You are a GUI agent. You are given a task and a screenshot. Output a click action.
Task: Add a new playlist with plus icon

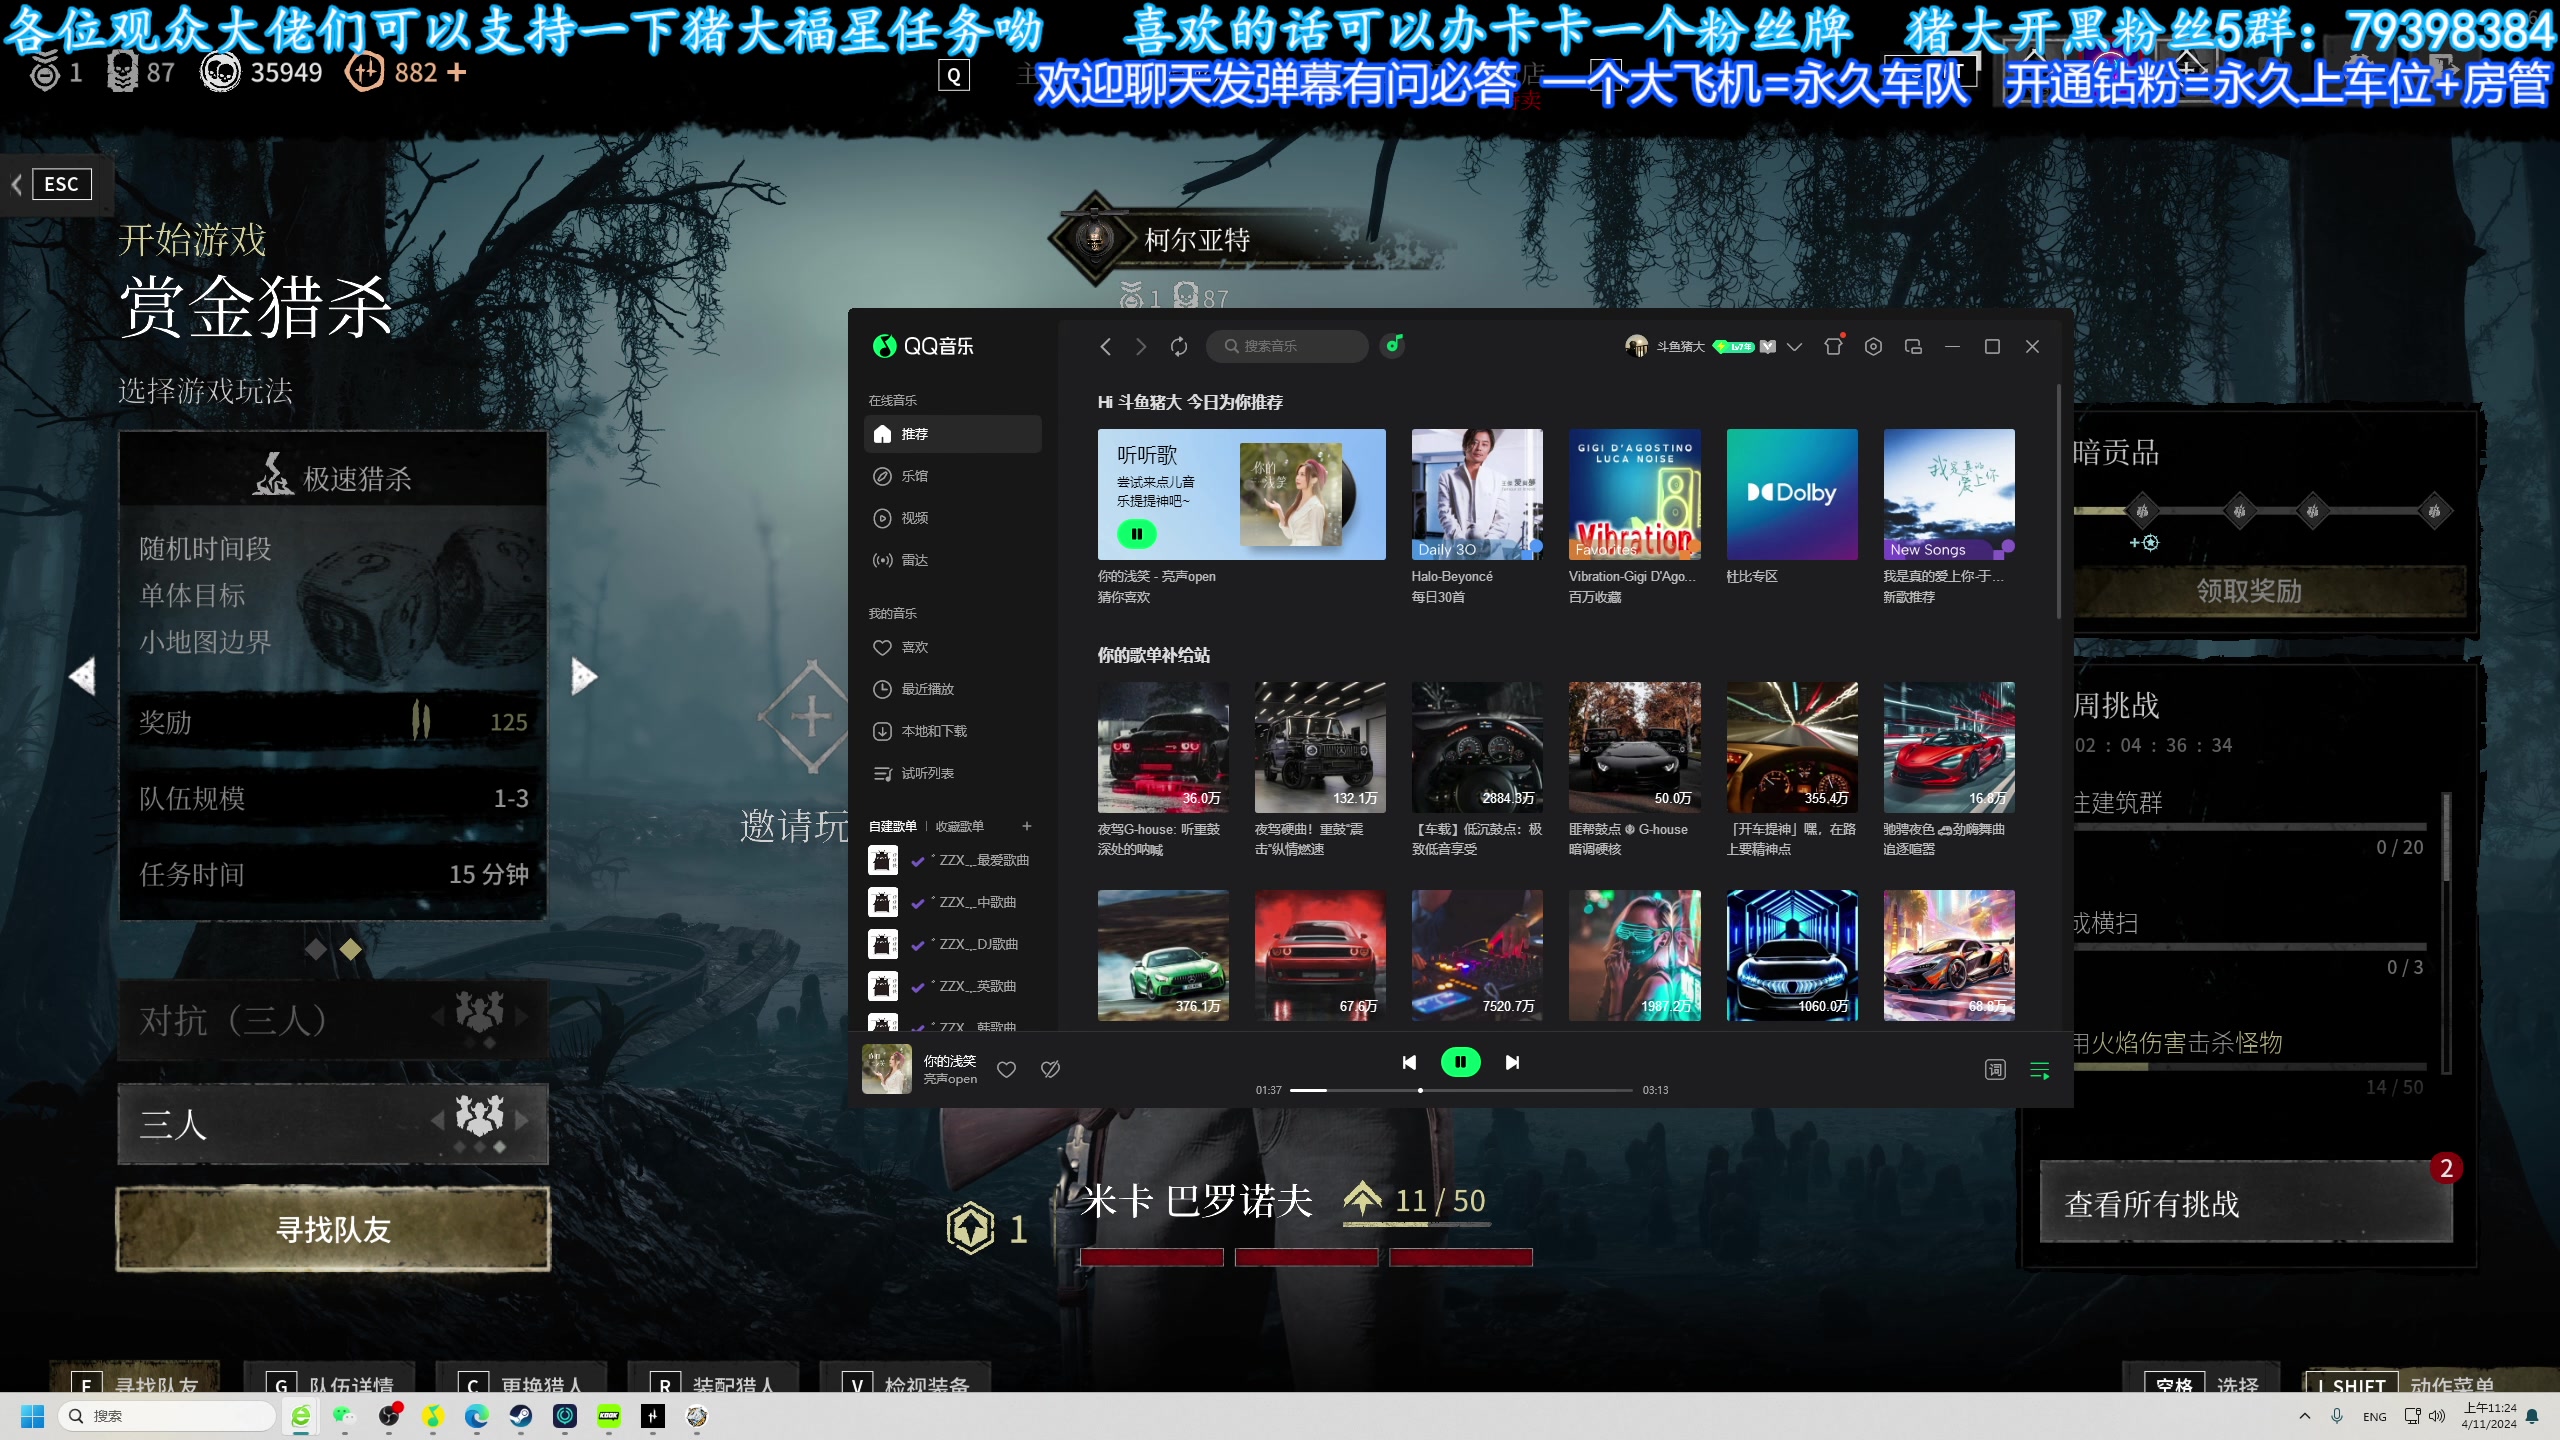1026,826
